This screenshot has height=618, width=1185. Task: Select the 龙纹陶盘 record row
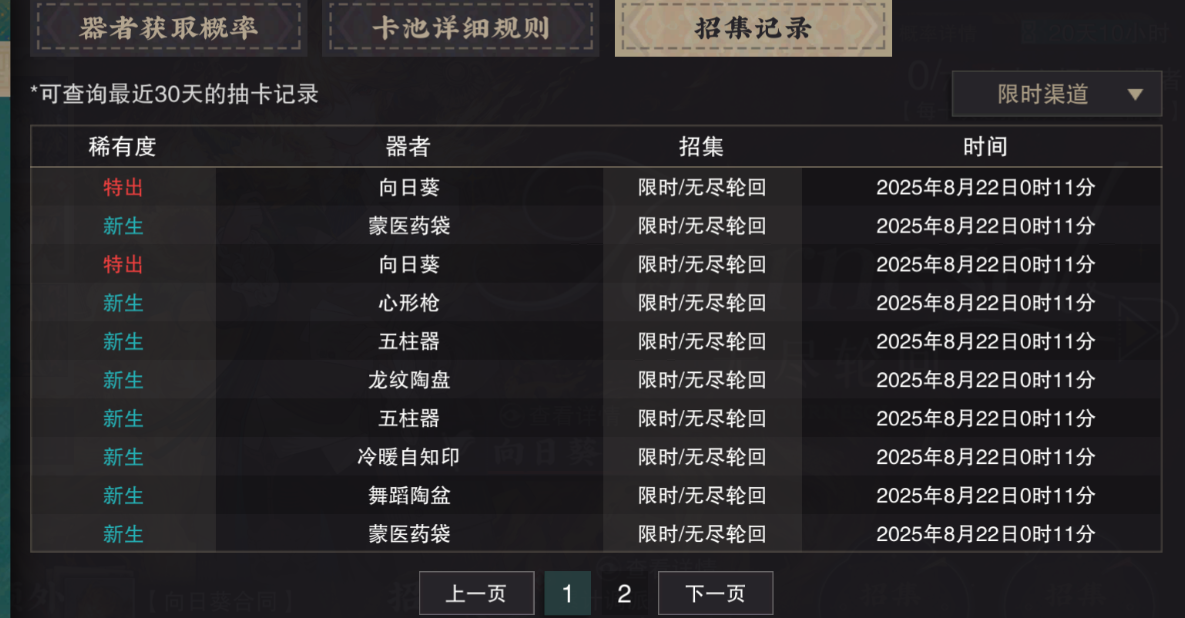click(x=596, y=380)
